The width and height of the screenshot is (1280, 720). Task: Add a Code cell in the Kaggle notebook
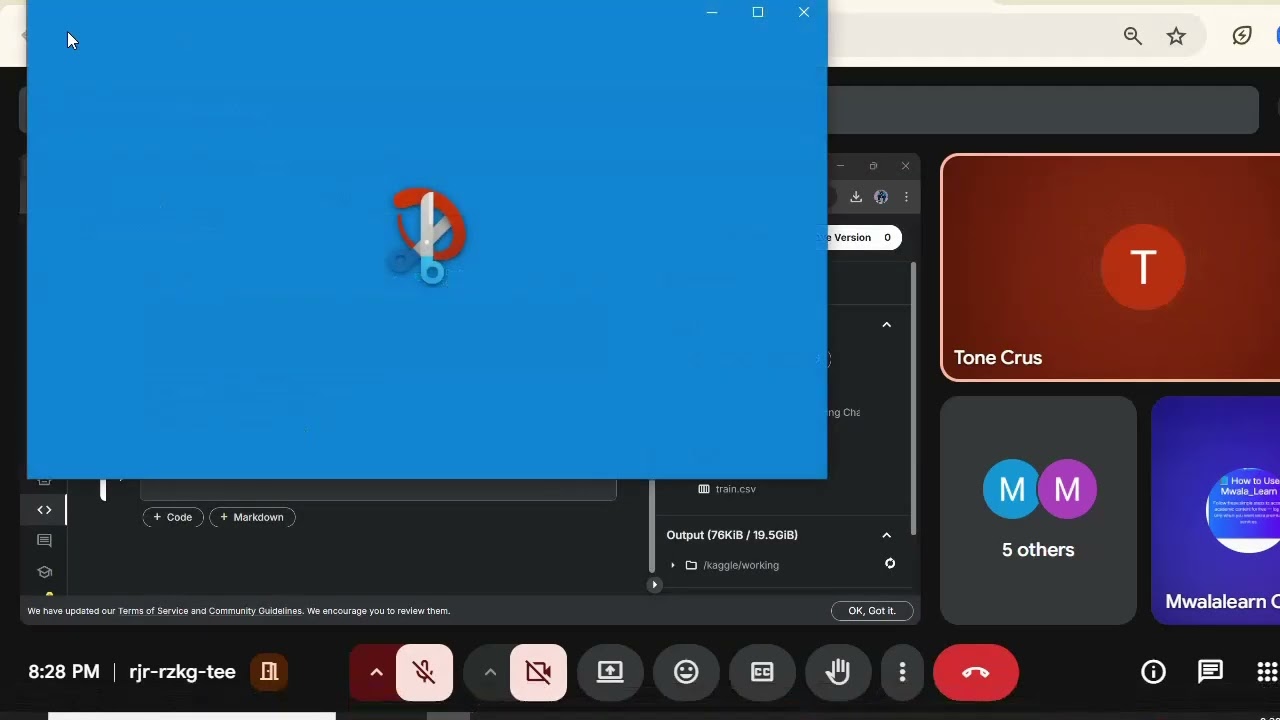tap(173, 517)
